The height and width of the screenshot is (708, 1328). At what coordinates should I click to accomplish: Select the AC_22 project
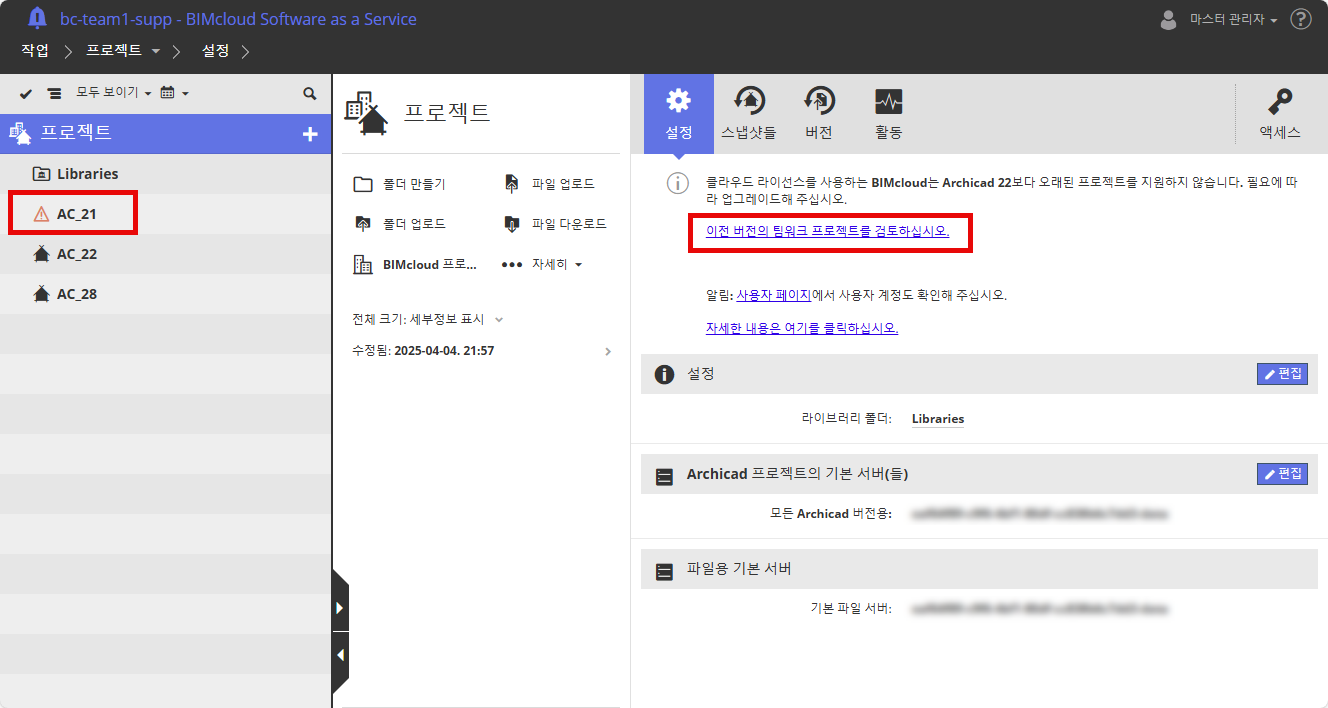166,254
